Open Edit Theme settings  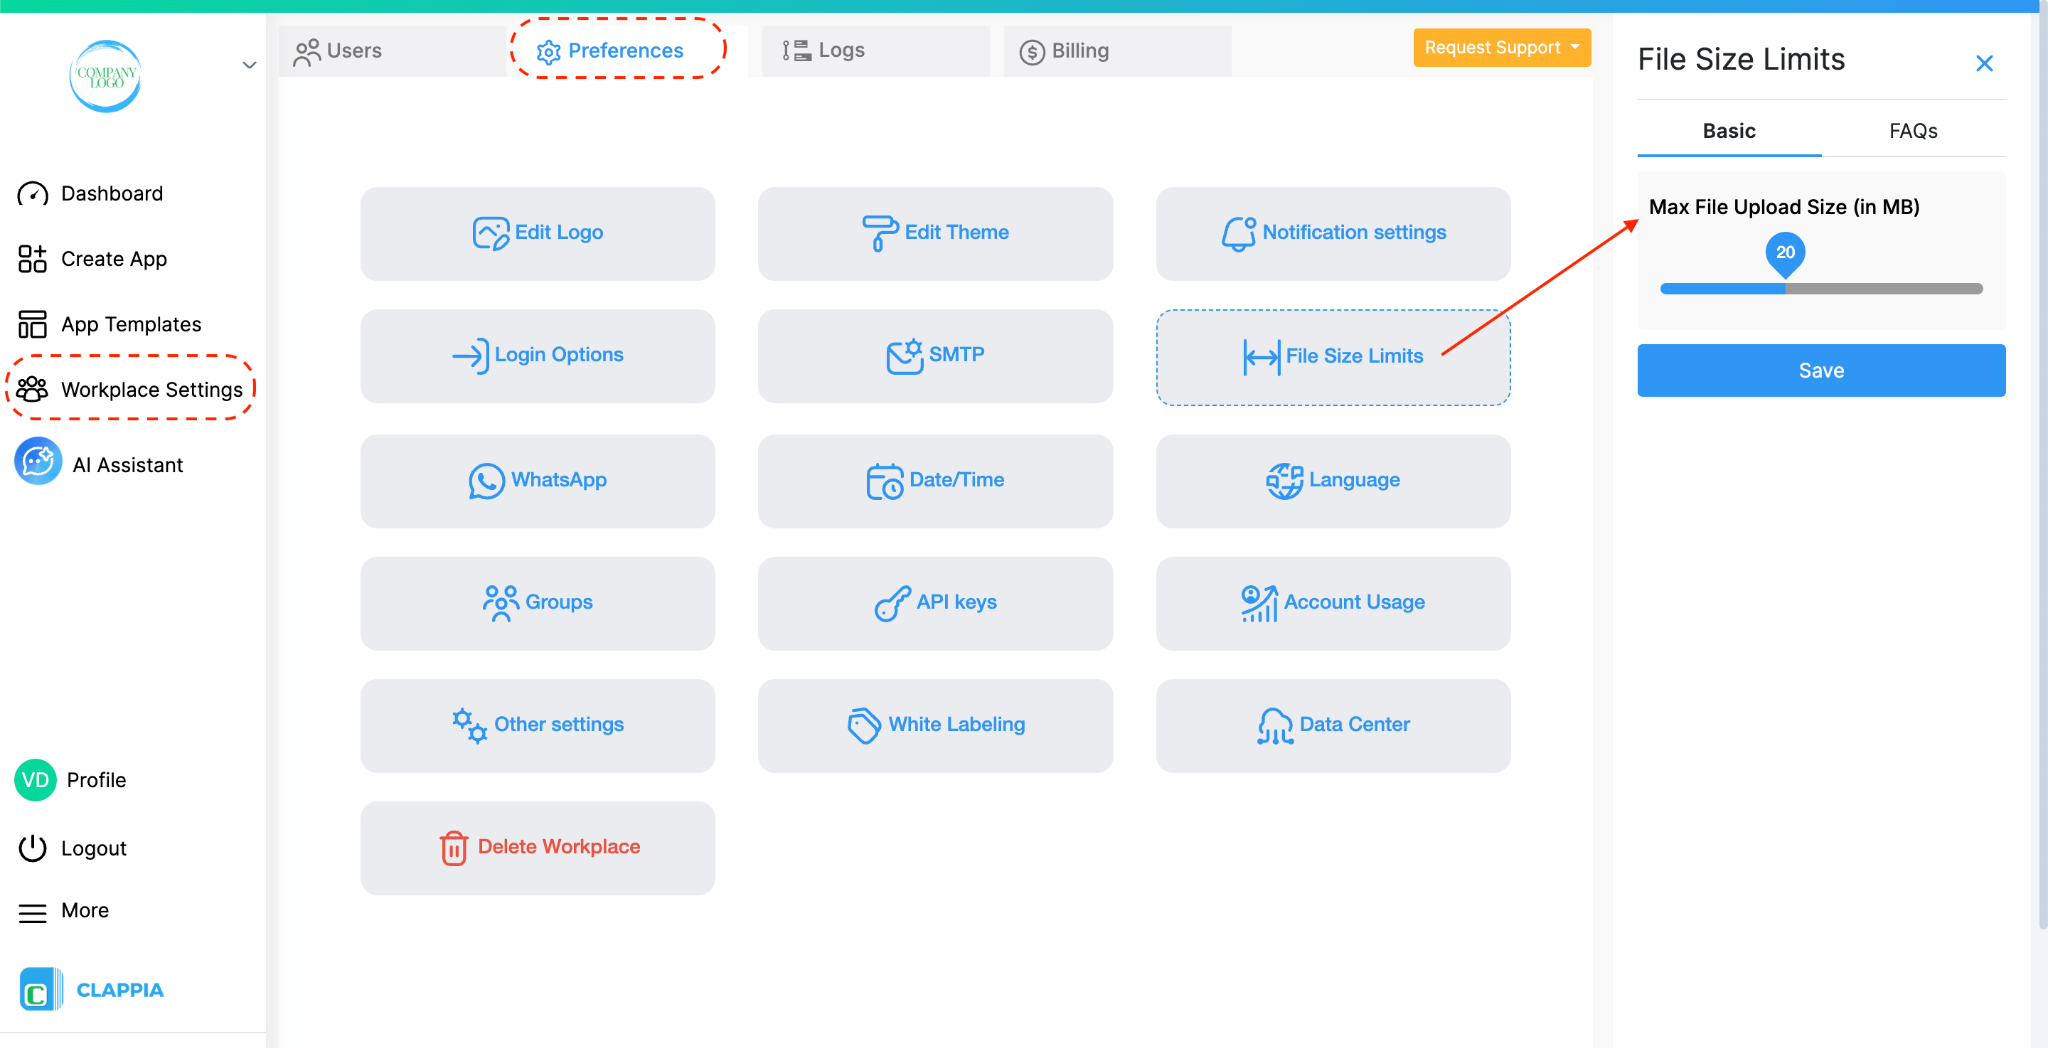935,234
